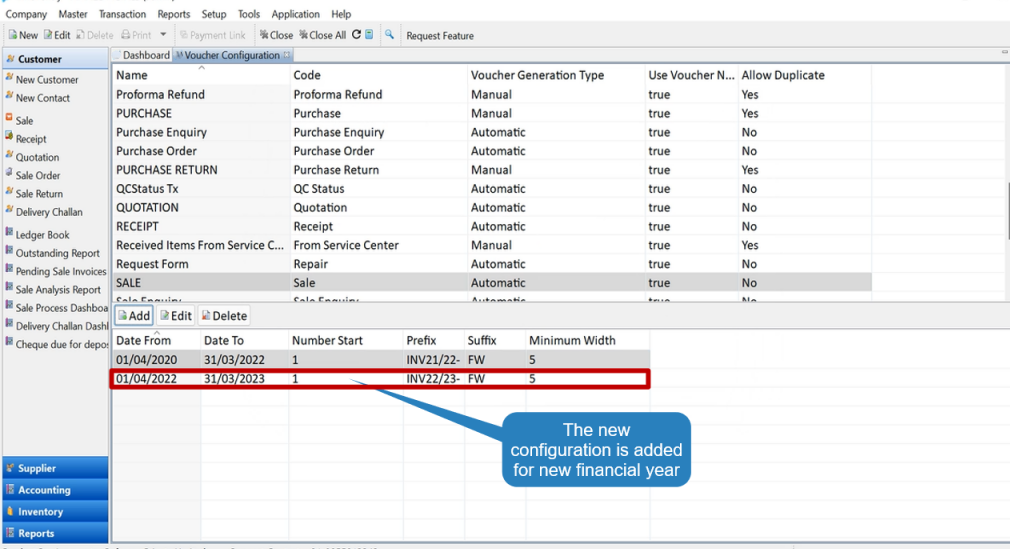This screenshot has width=1010, height=549.
Task: Sort by Voucher Generation Type column header
Action: click(556, 75)
